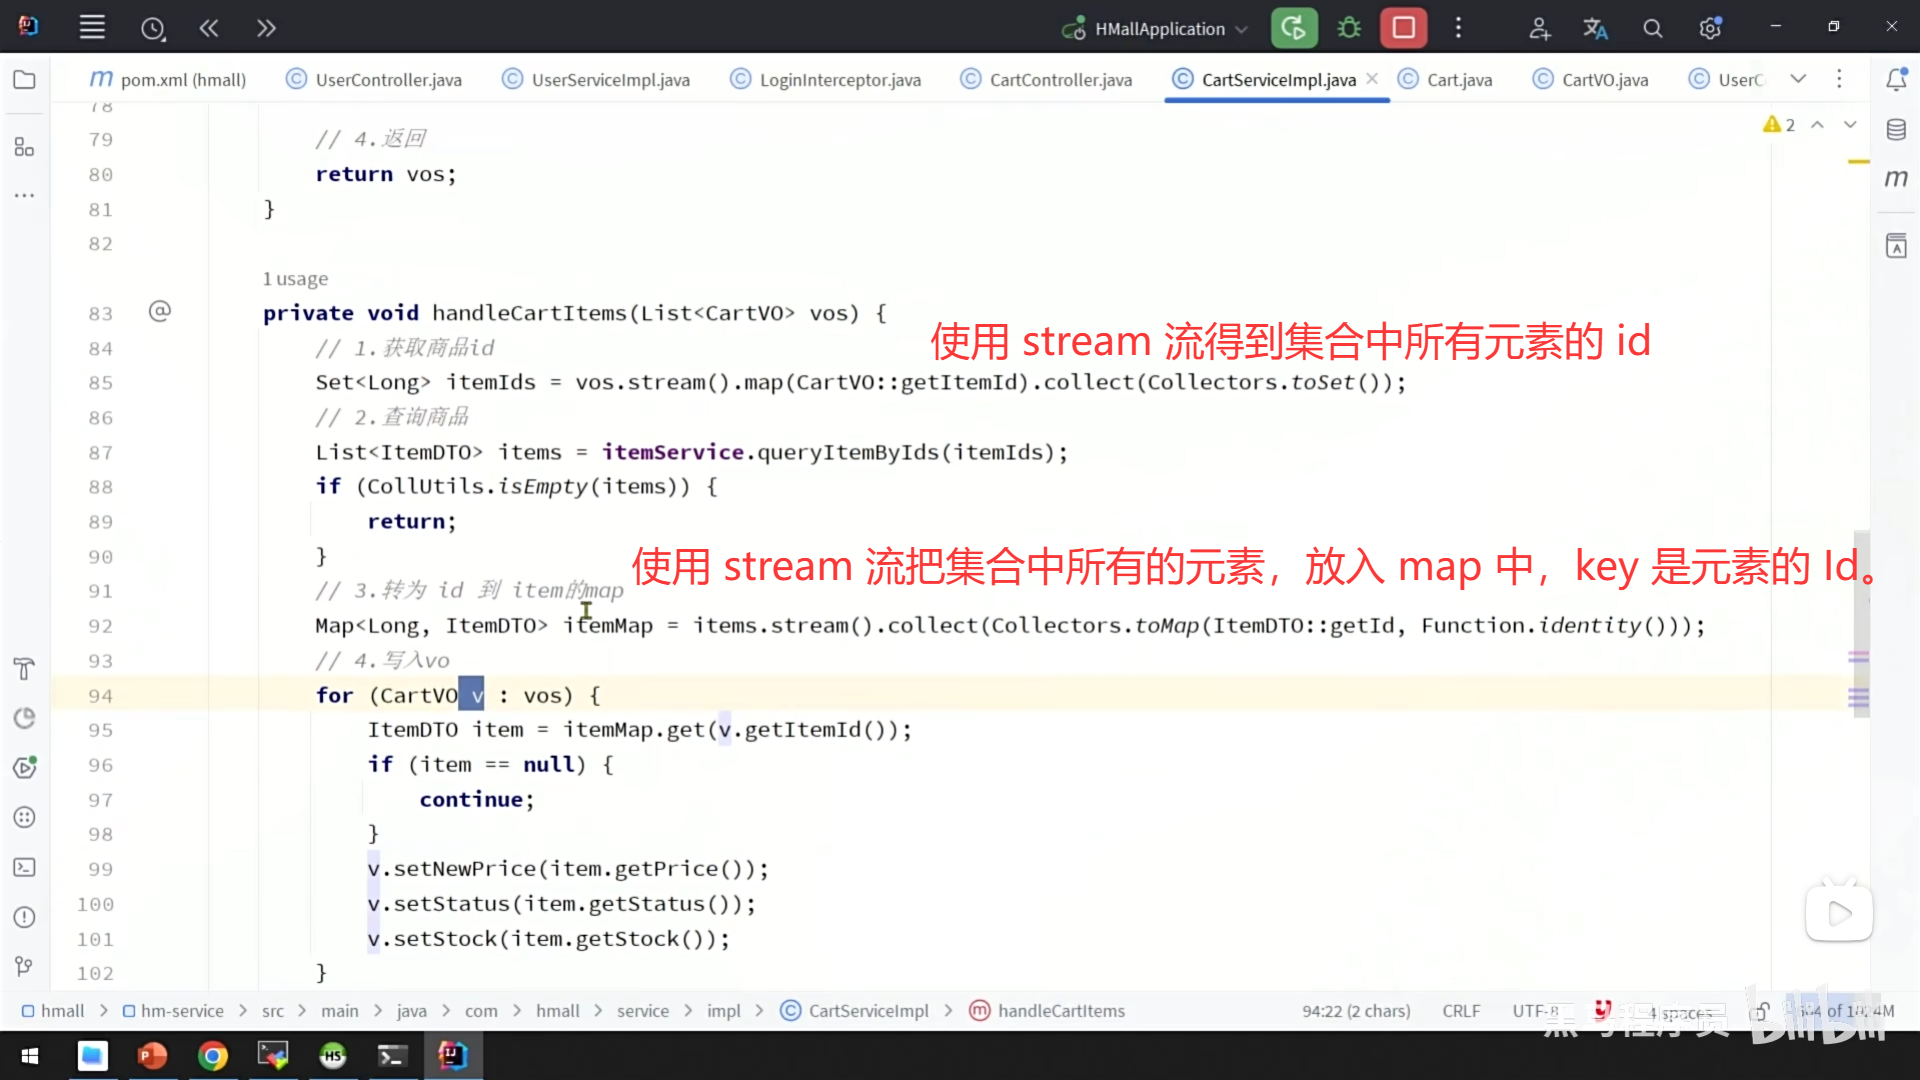
Task: Open the Project folder tool window
Action: pyautogui.click(x=24, y=80)
